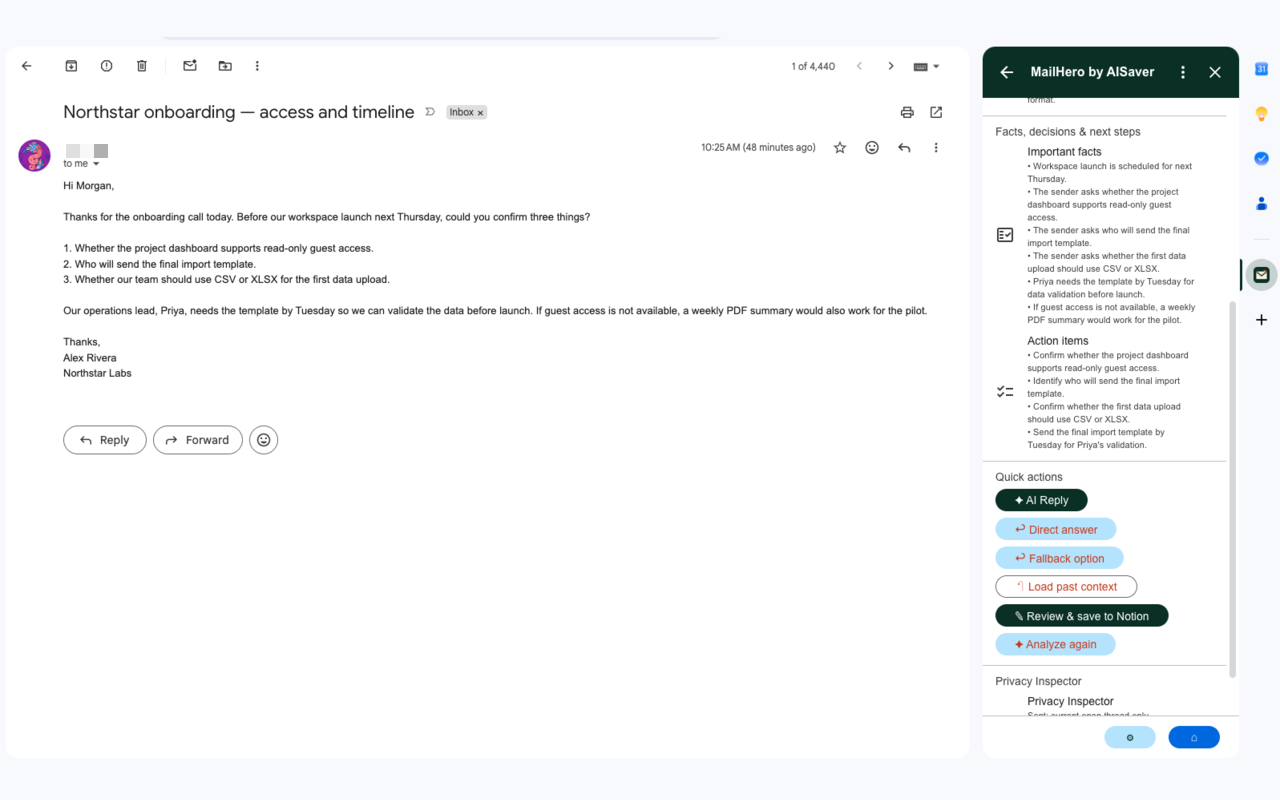Open Google Keep in the side panel
Image resolution: width=1280 pixels, height=800 pixels.
1261,114
